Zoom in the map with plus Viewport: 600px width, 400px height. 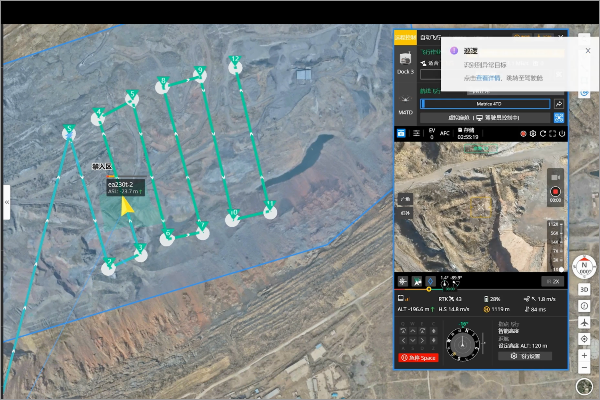click(584, 355)
